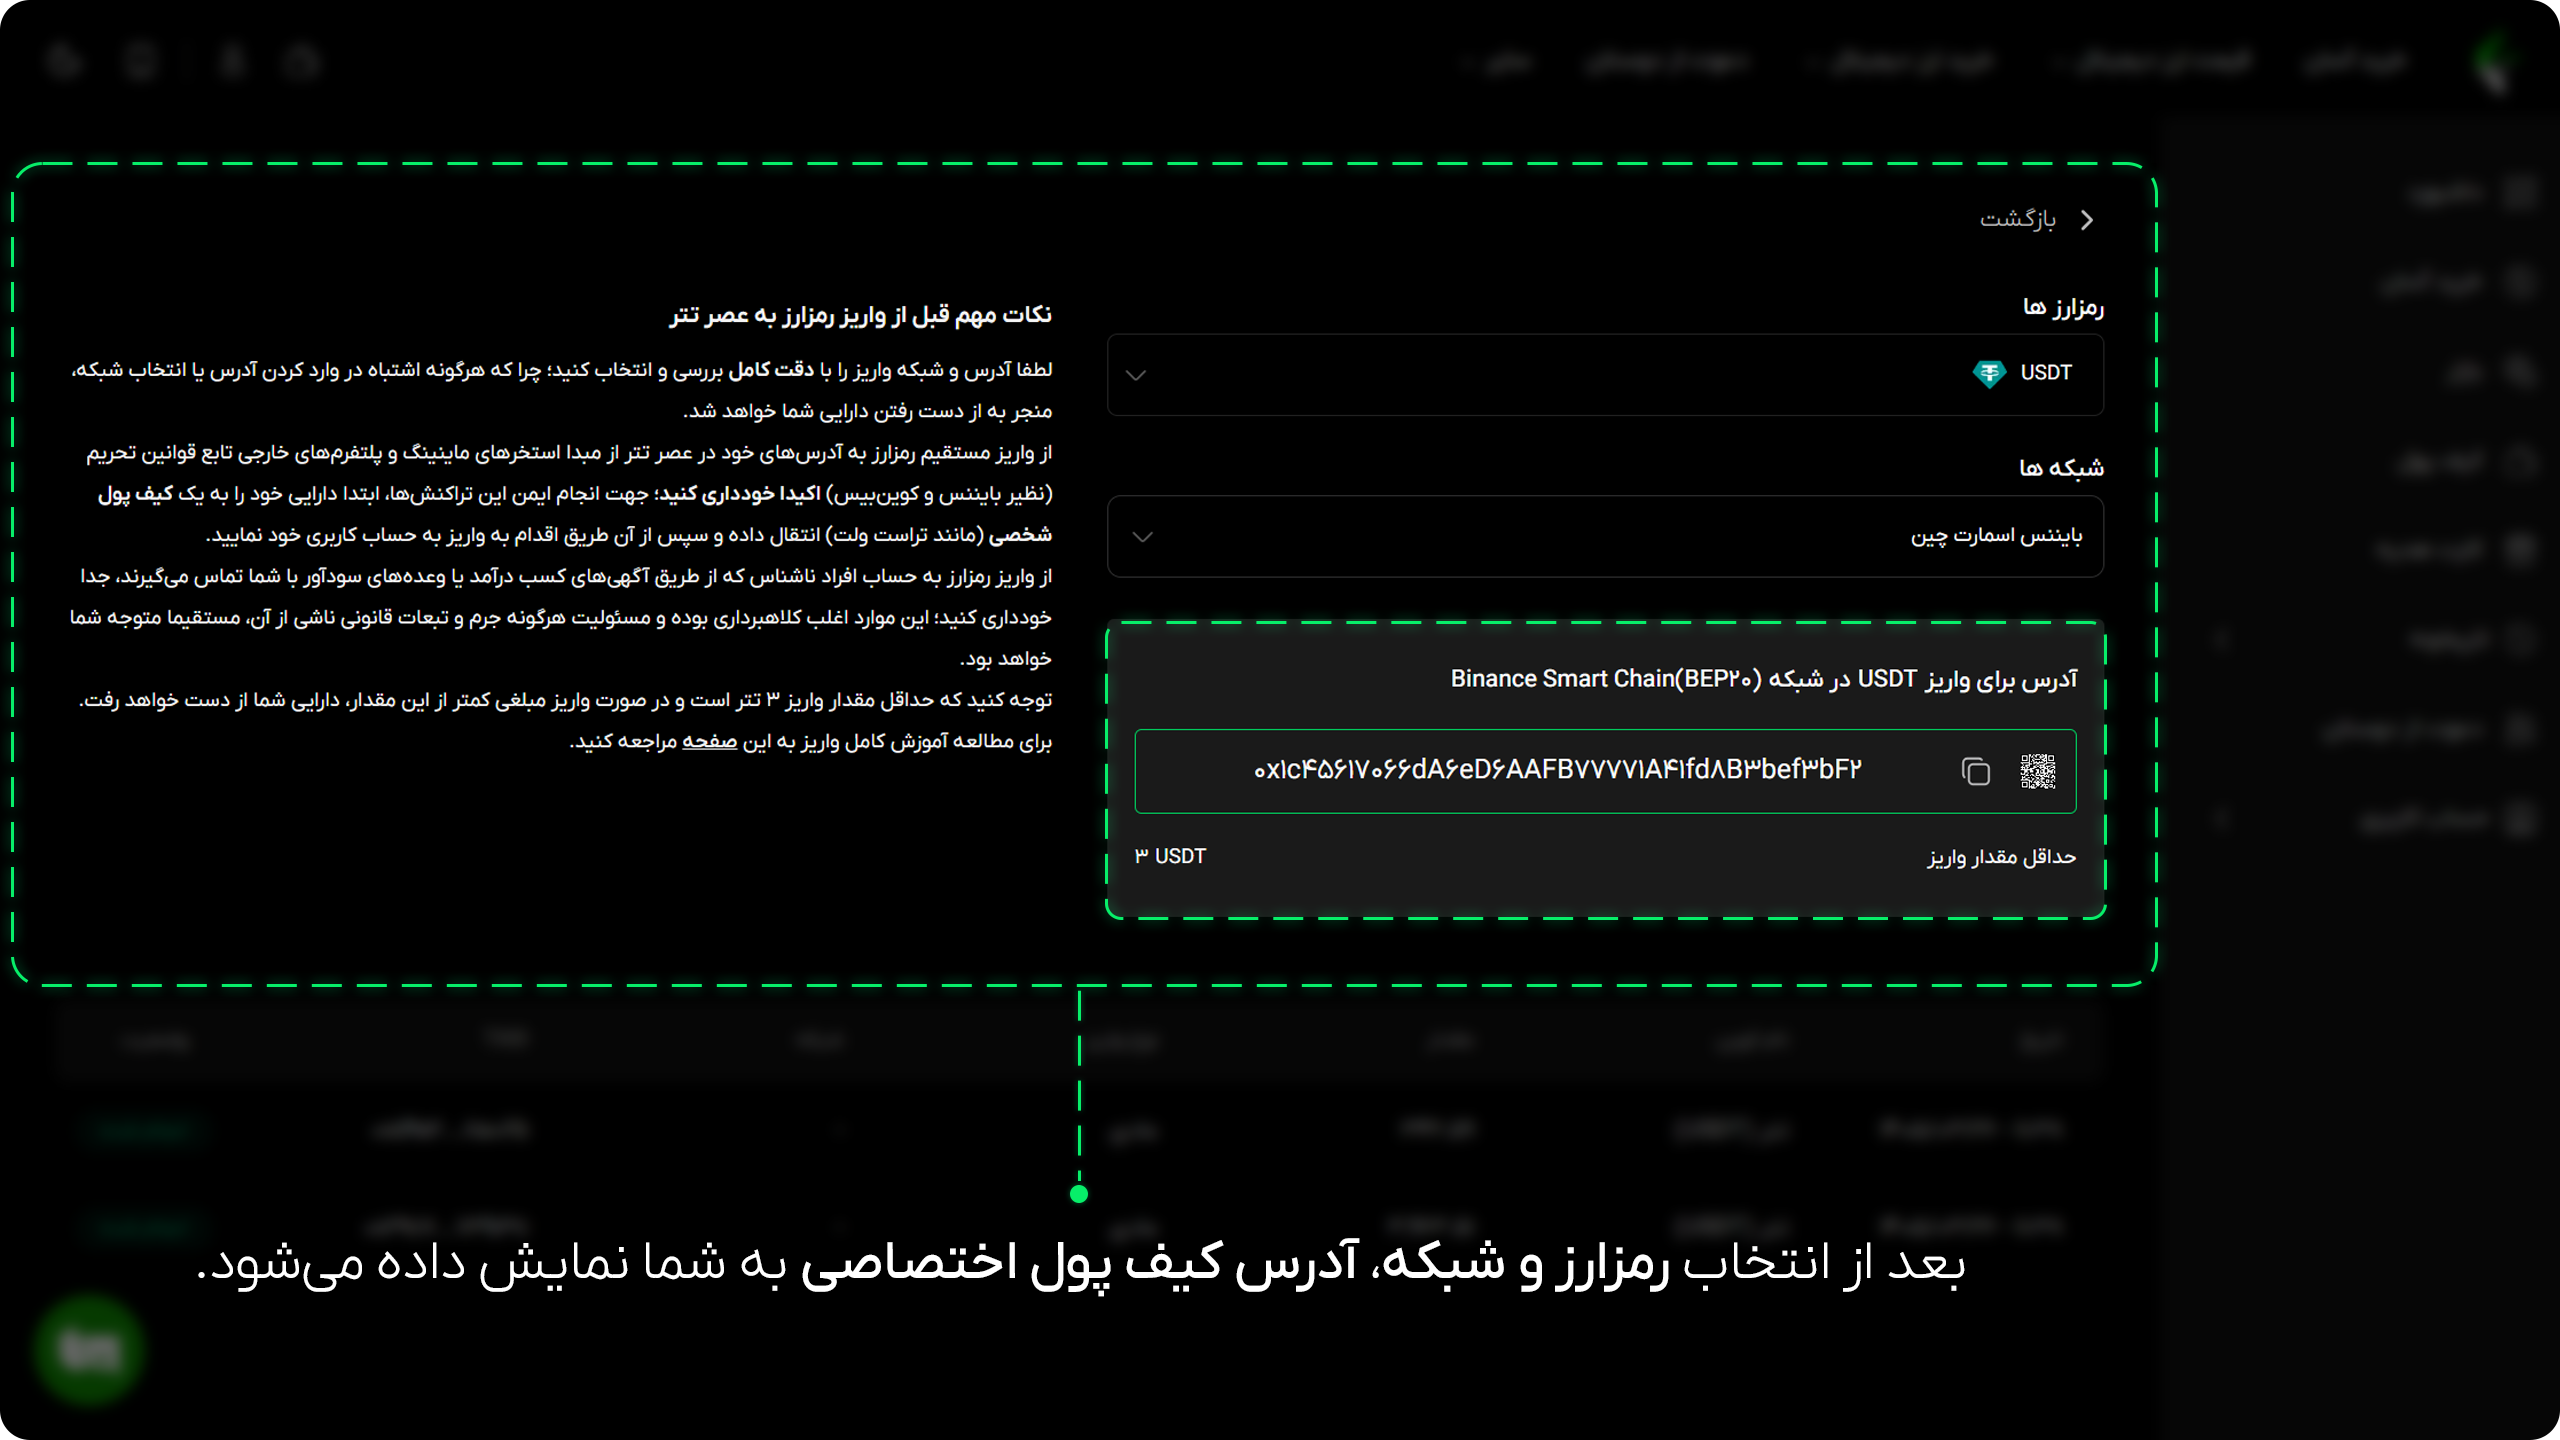This screenshot has height=1440, width=2560.
Task: Copy the USDT deposit wallet address
Action: 1976,771
